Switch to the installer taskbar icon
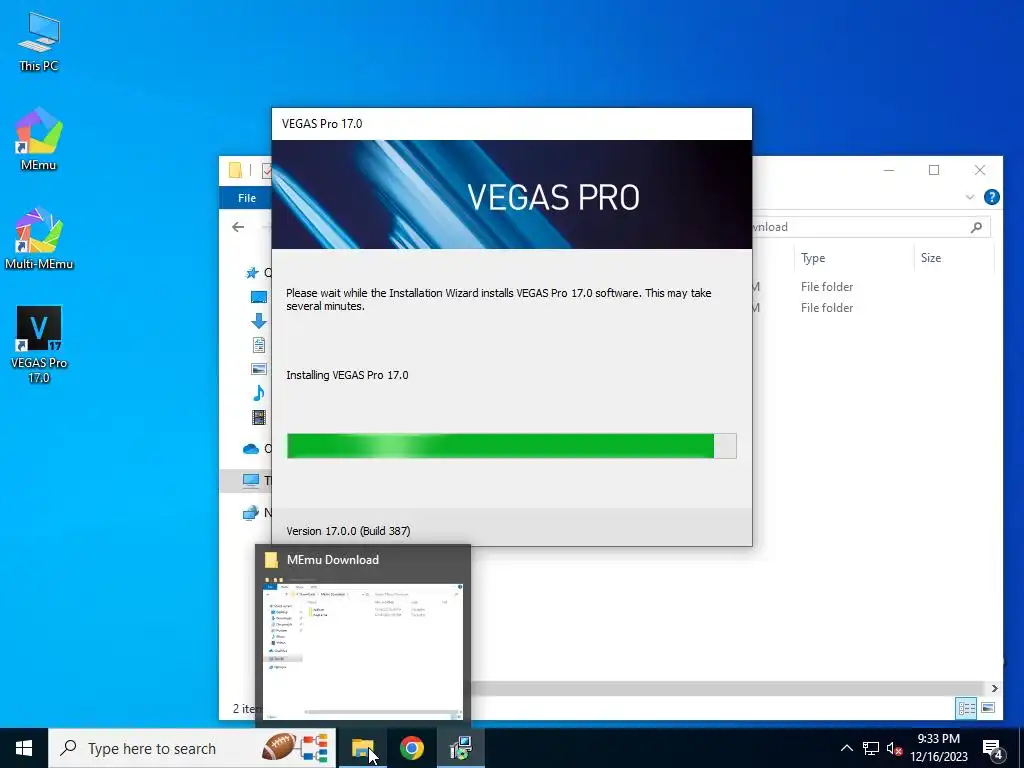The height and width of the screenshot is (768, 1024). (461, 748)
